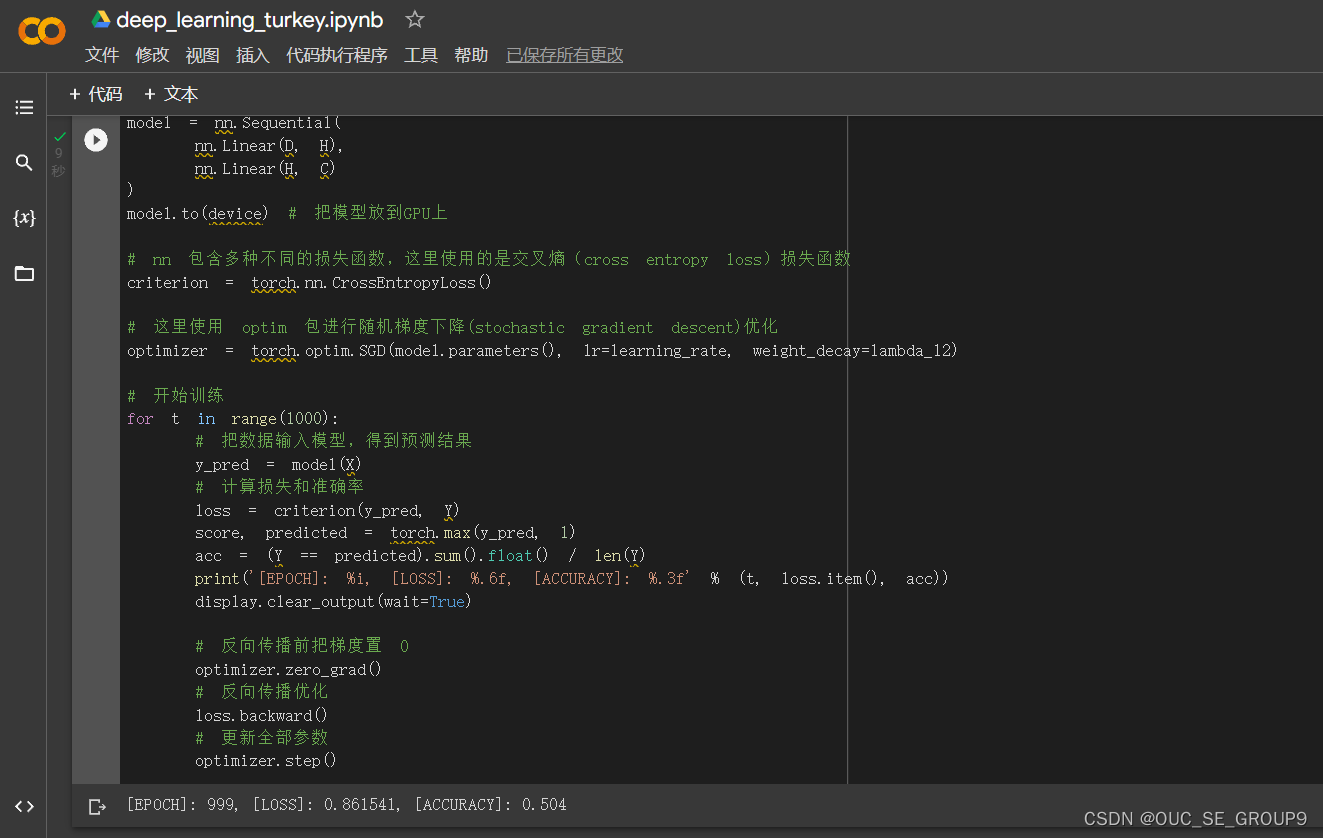
Task: Open the 插入 menu
Action: click(x=253, y=55)
